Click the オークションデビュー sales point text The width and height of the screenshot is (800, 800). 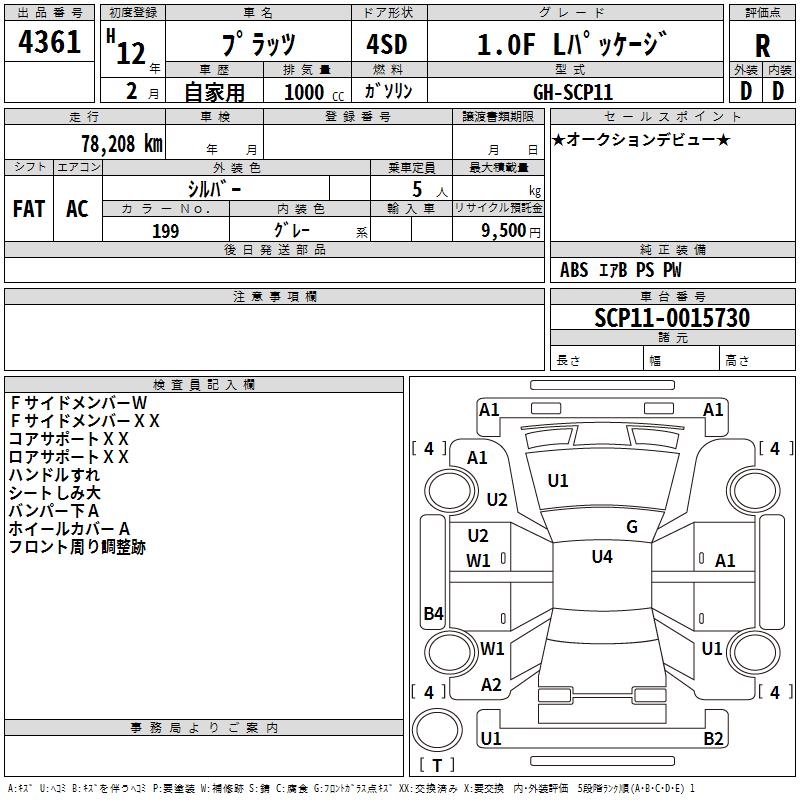click(x=641, y=140)
